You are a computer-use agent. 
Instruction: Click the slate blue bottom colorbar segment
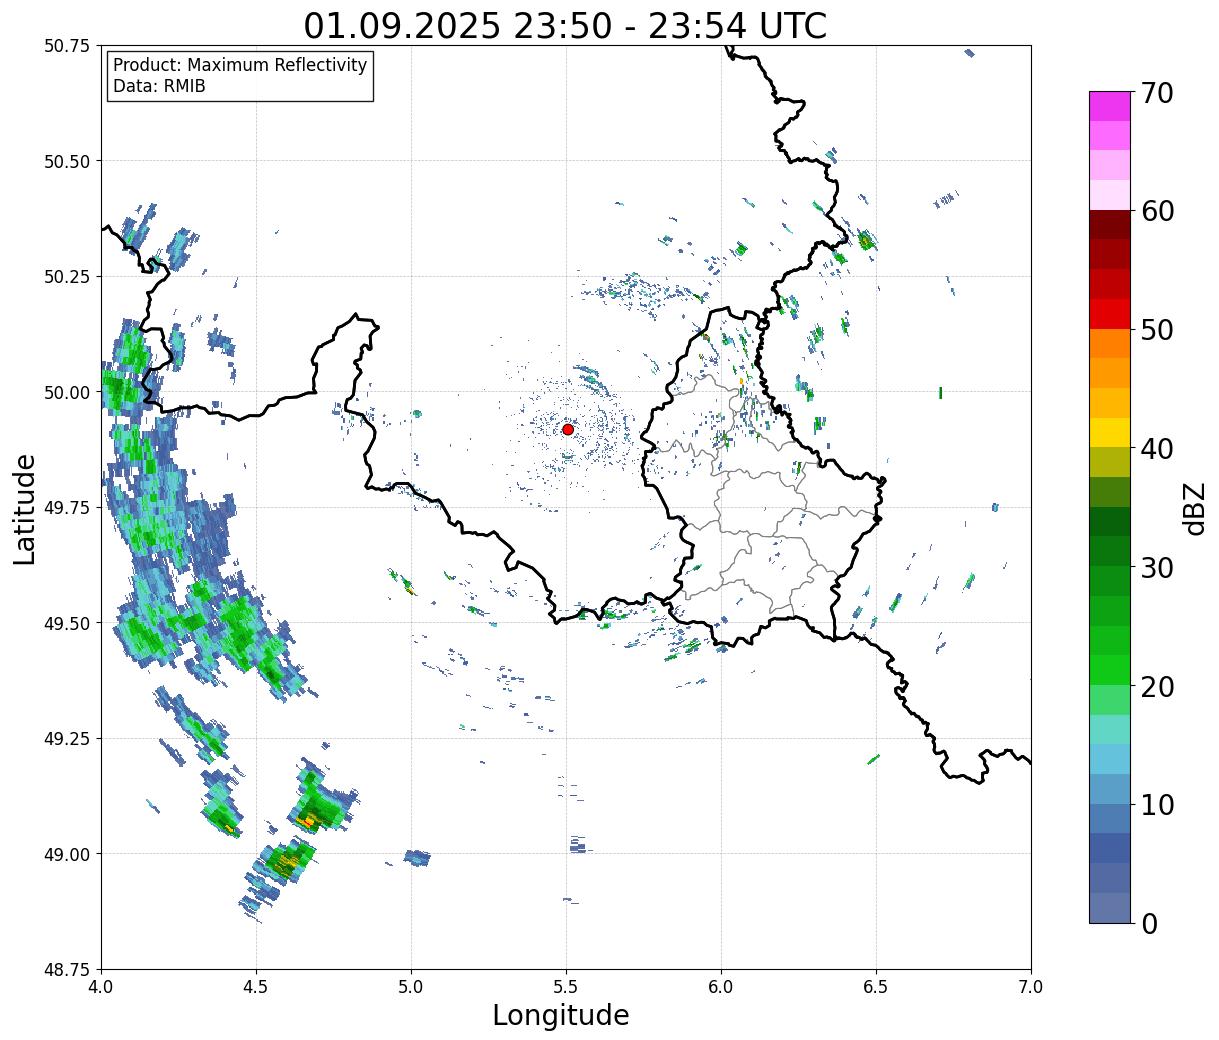(x=1110, y=907)
